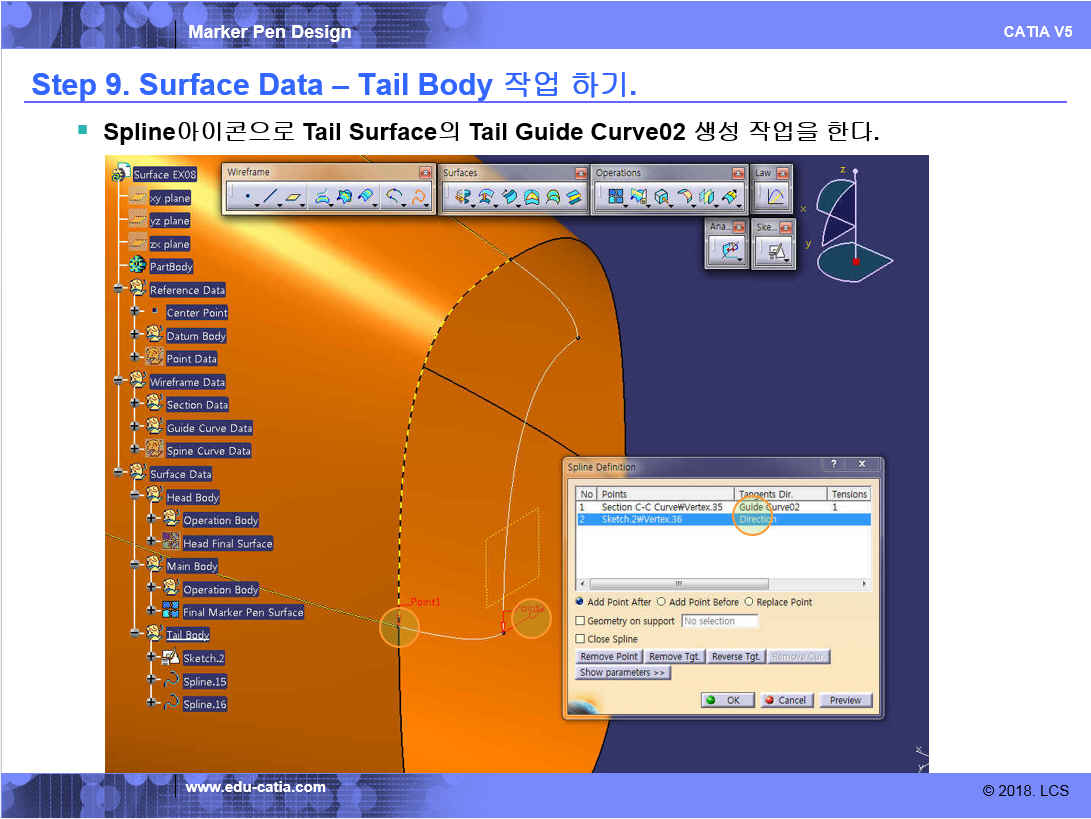The width and height of the screenshot is (1091, 819).
Task: Select the Replace Point radio button
Action: (751, 602)
